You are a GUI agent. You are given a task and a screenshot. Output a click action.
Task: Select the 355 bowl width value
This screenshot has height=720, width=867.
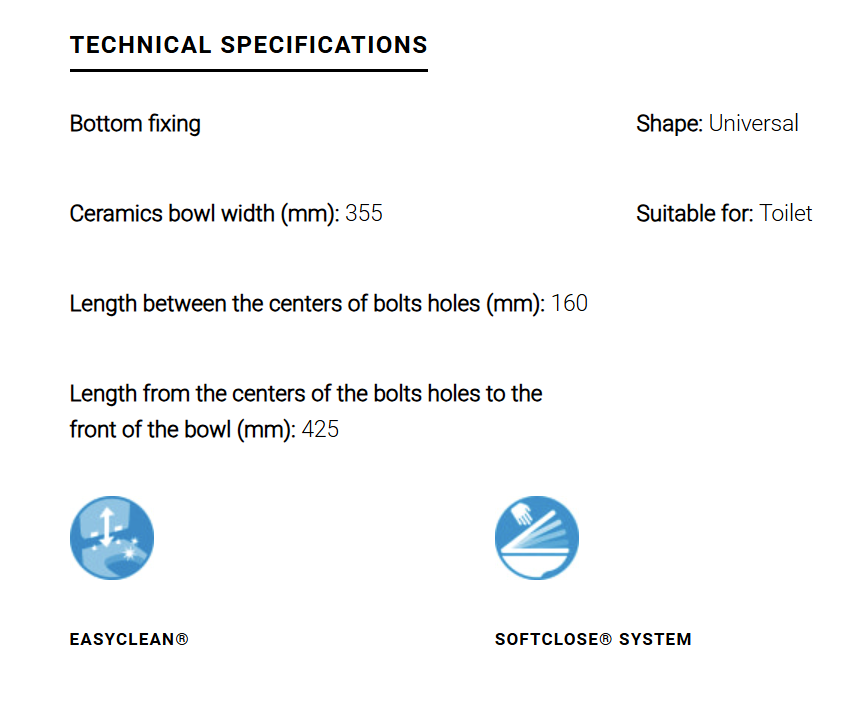364,213
